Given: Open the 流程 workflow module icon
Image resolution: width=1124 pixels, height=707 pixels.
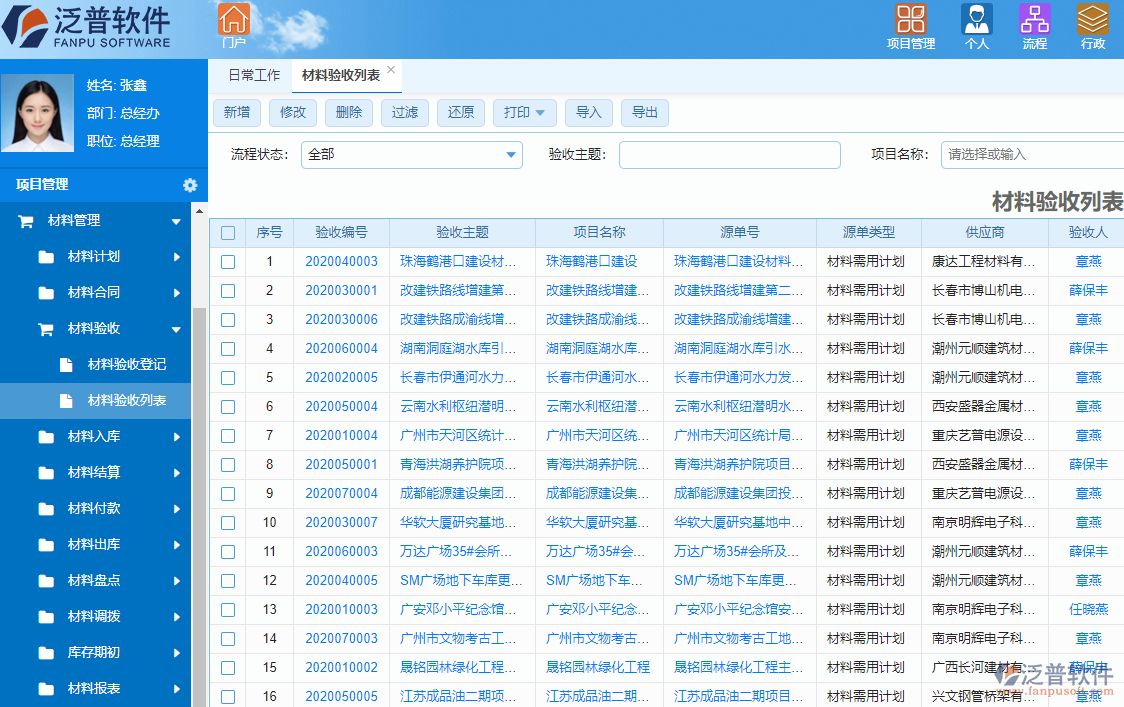Looking at the screenshot, I should coord(1035,18).
